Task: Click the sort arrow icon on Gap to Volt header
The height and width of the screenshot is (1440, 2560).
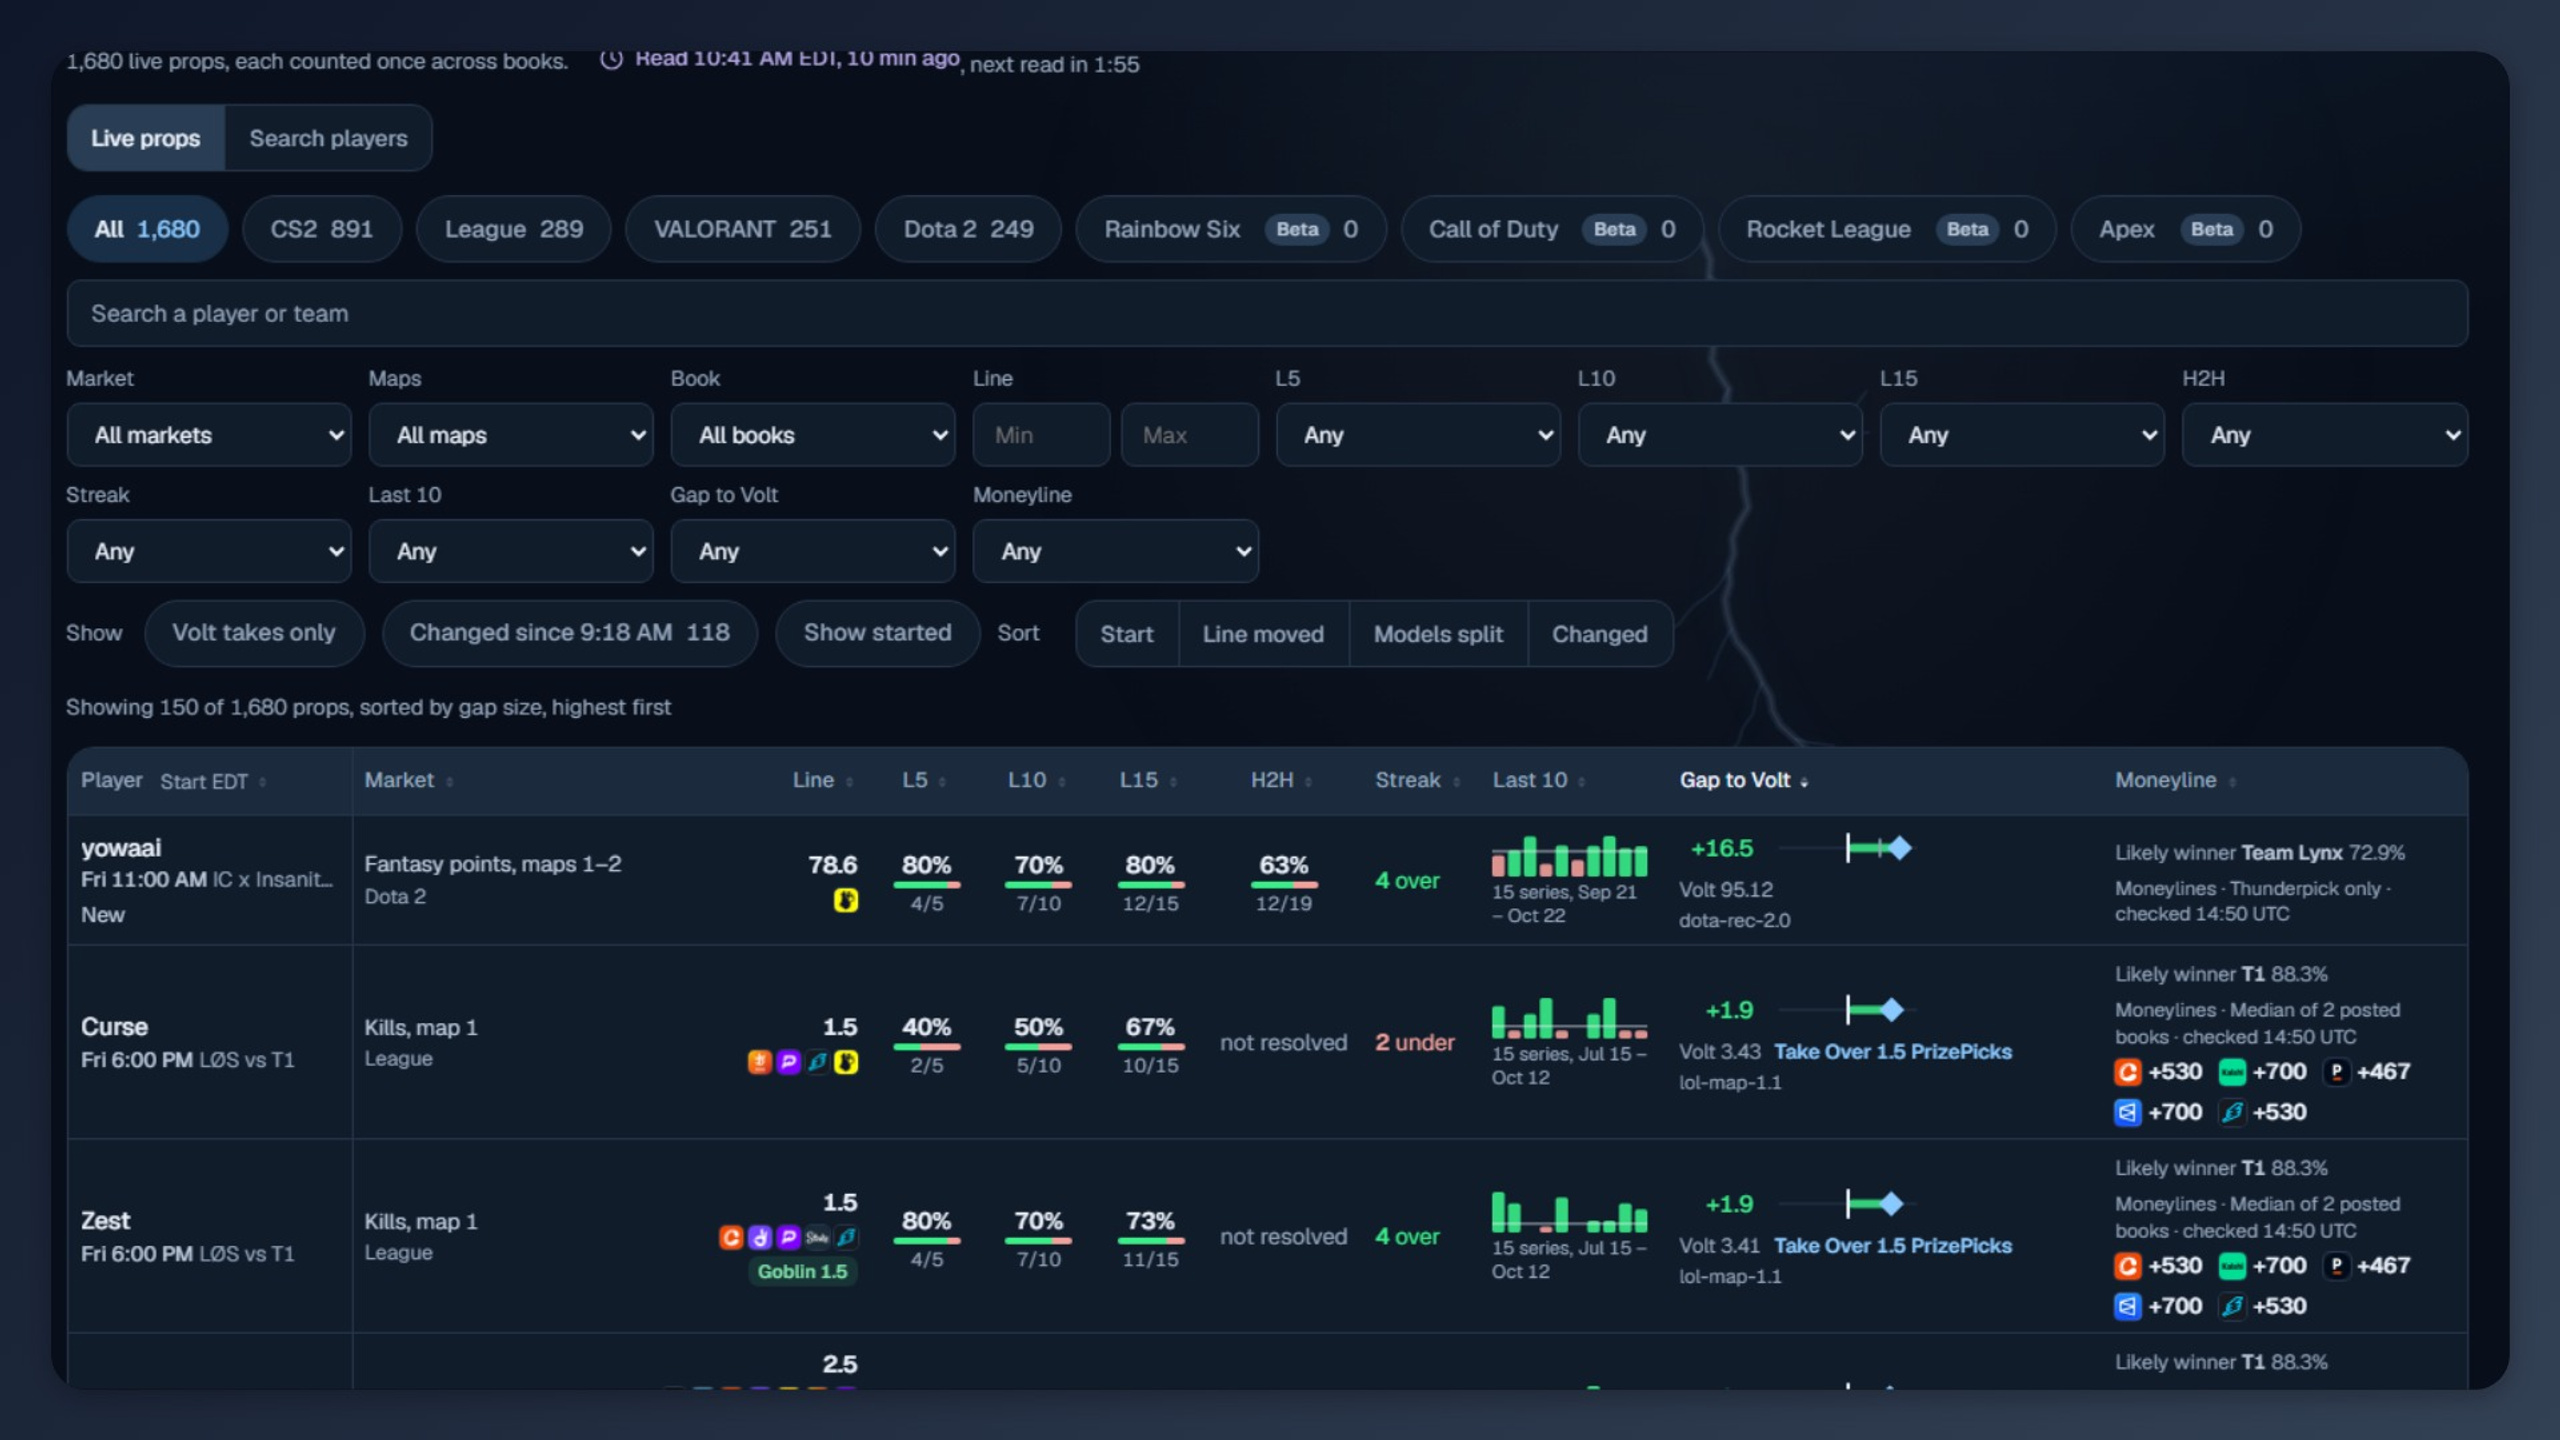Action: pyautogui.click(x=1804, y=783)
